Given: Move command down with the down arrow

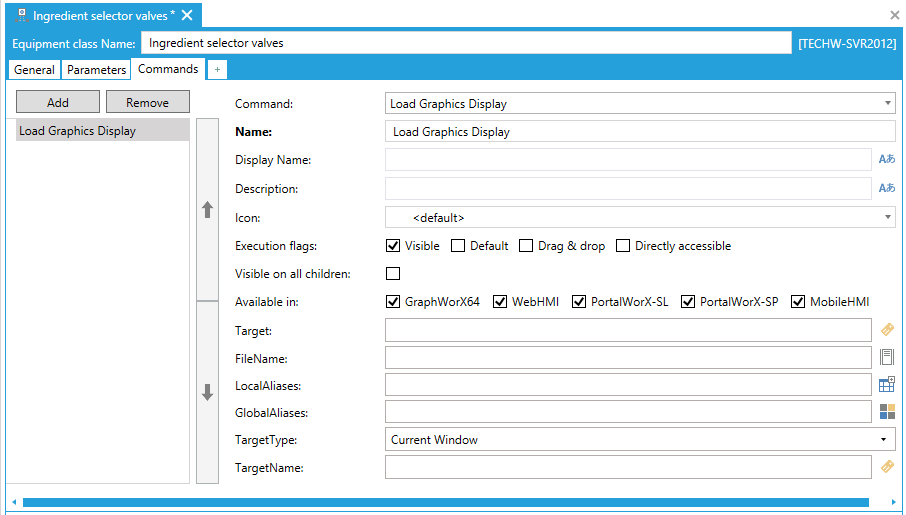Looking at the screenshot, I should point(208,393).
